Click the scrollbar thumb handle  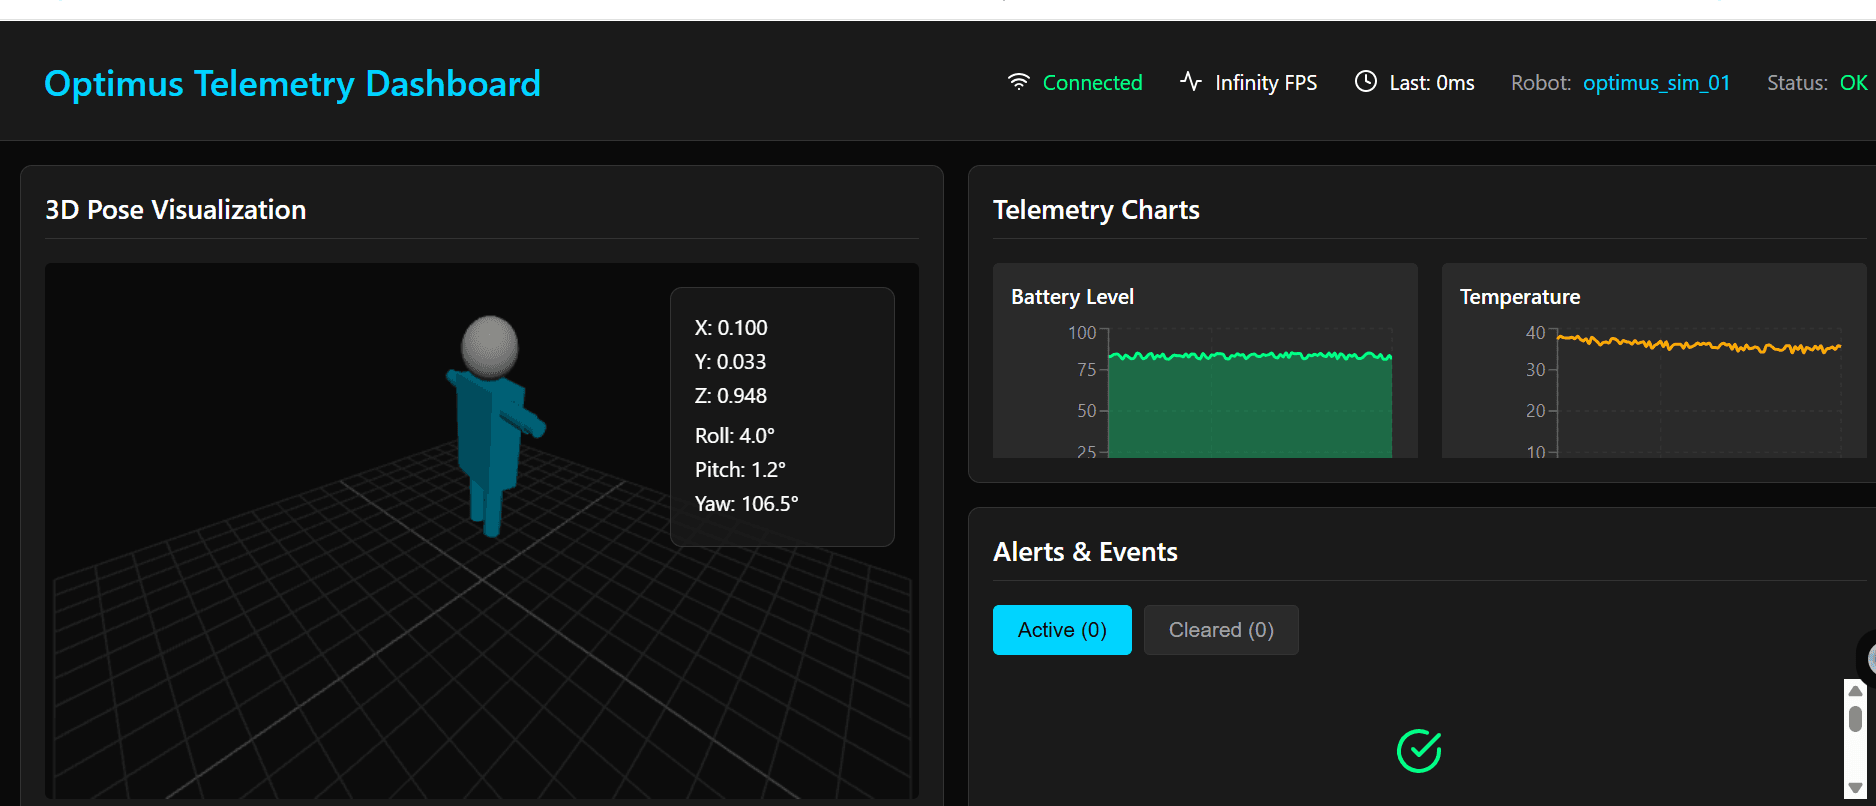click(x=1855, y=718)
